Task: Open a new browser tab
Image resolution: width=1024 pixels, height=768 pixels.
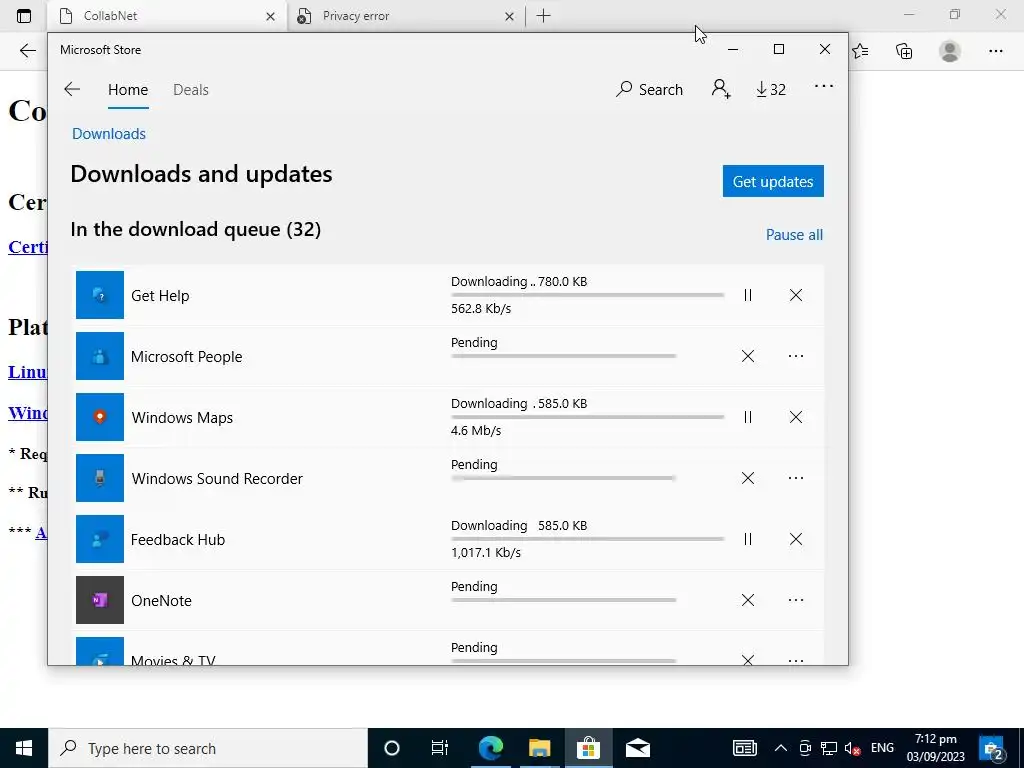Action: [x=543, y=16]
